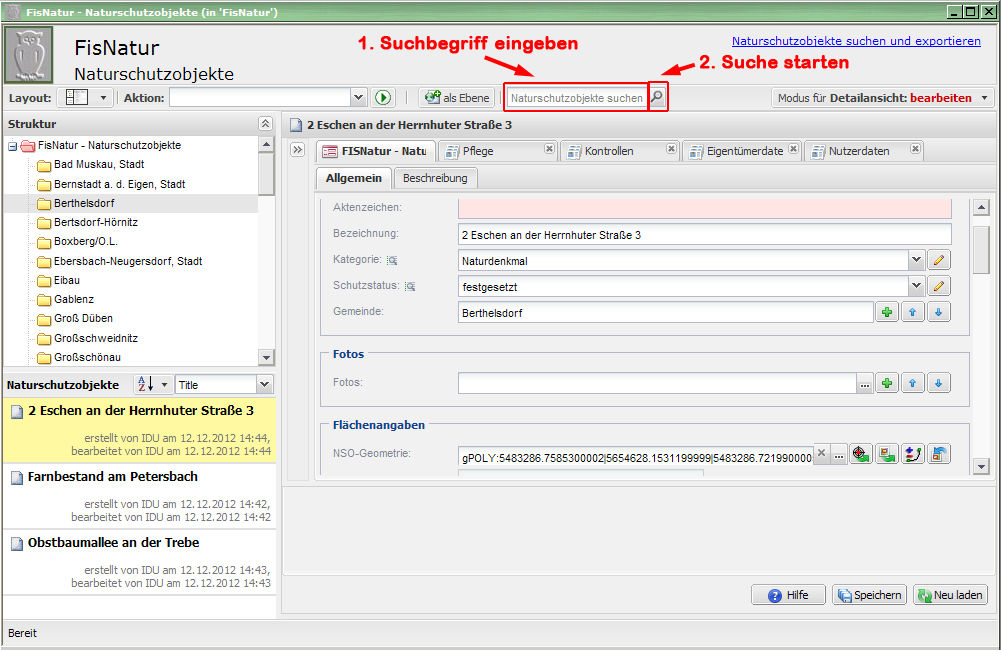The height and width of the screenshot is (650, 1001).
Task: Click the Speichern button
Action: point(869,595)
